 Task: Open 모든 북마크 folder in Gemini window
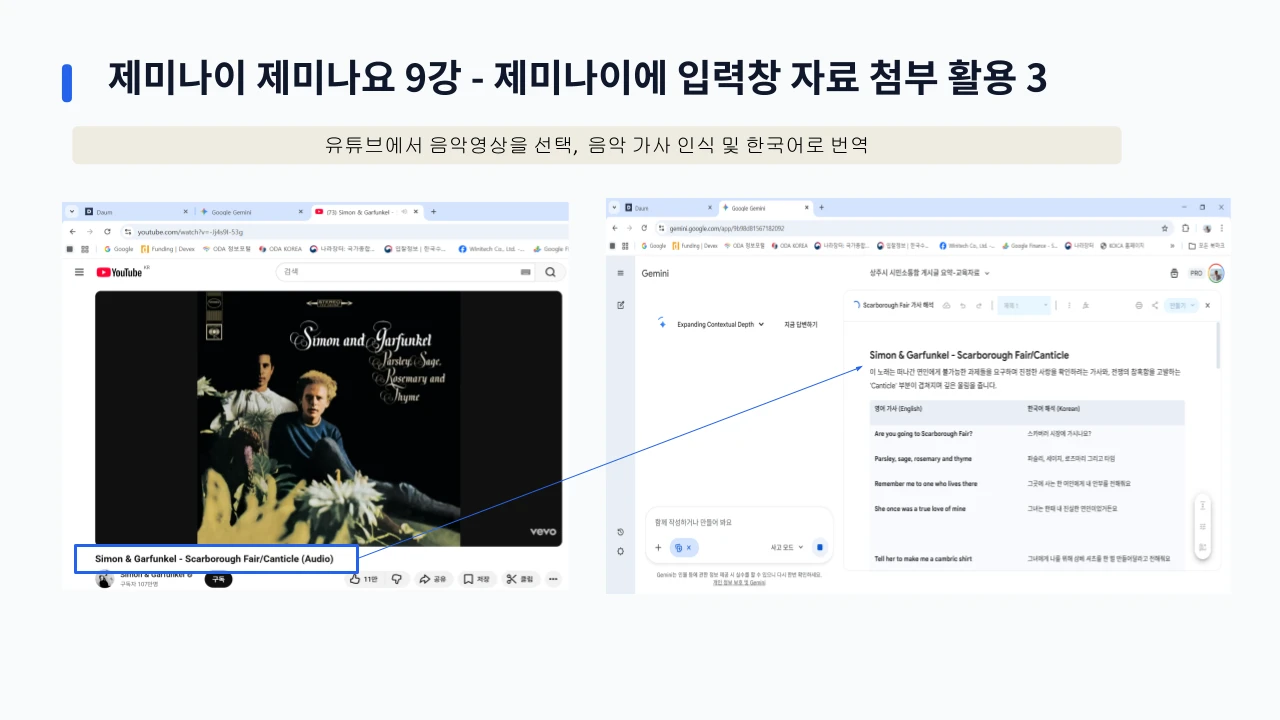coord(1206,245)
